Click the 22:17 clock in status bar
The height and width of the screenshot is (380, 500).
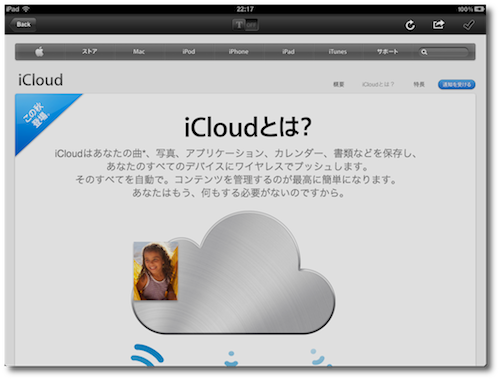point(245,9)
